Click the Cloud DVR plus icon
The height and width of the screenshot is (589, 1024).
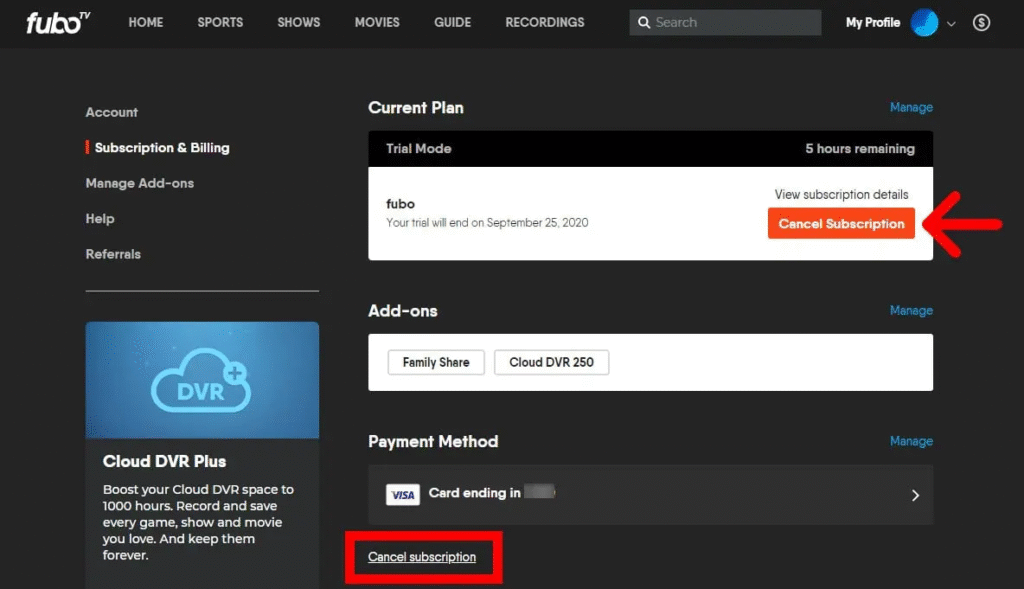(x=202, y=379)
